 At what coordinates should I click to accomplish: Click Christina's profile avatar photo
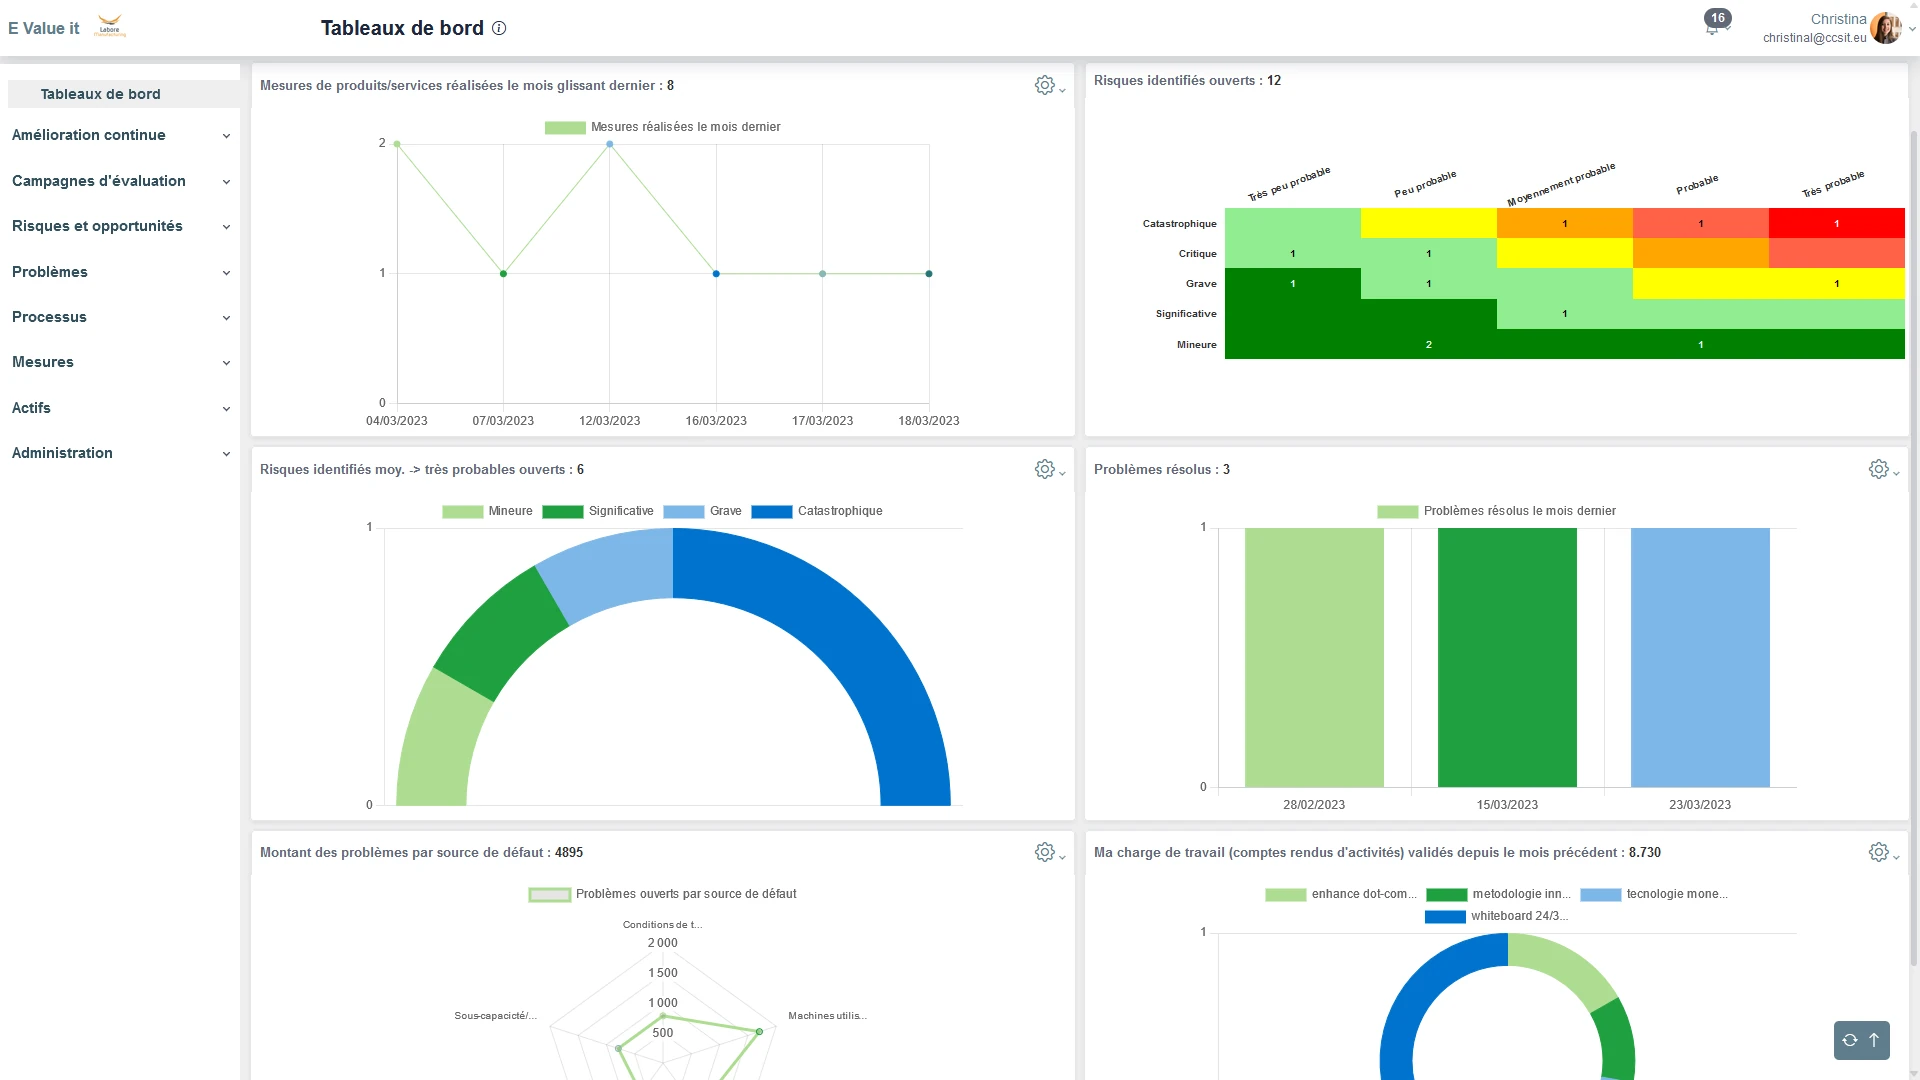pos(1885,28)
